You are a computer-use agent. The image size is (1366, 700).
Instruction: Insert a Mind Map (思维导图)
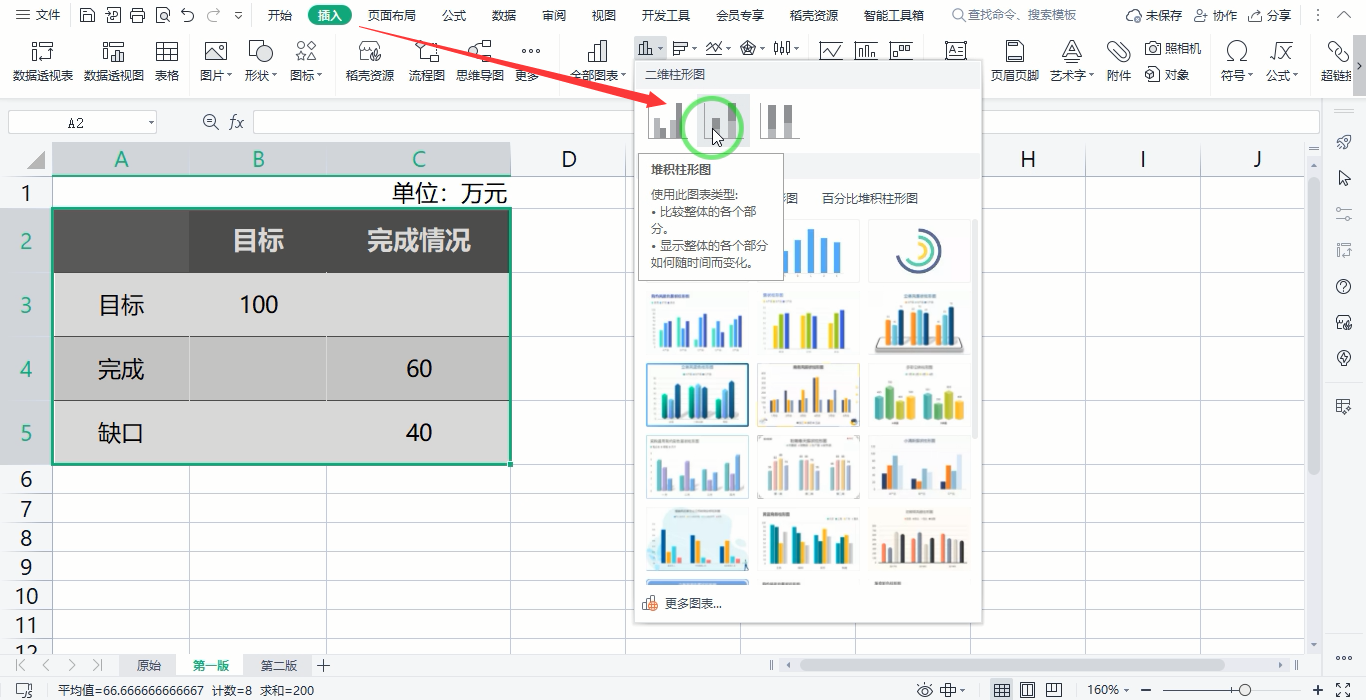(480, 61)
